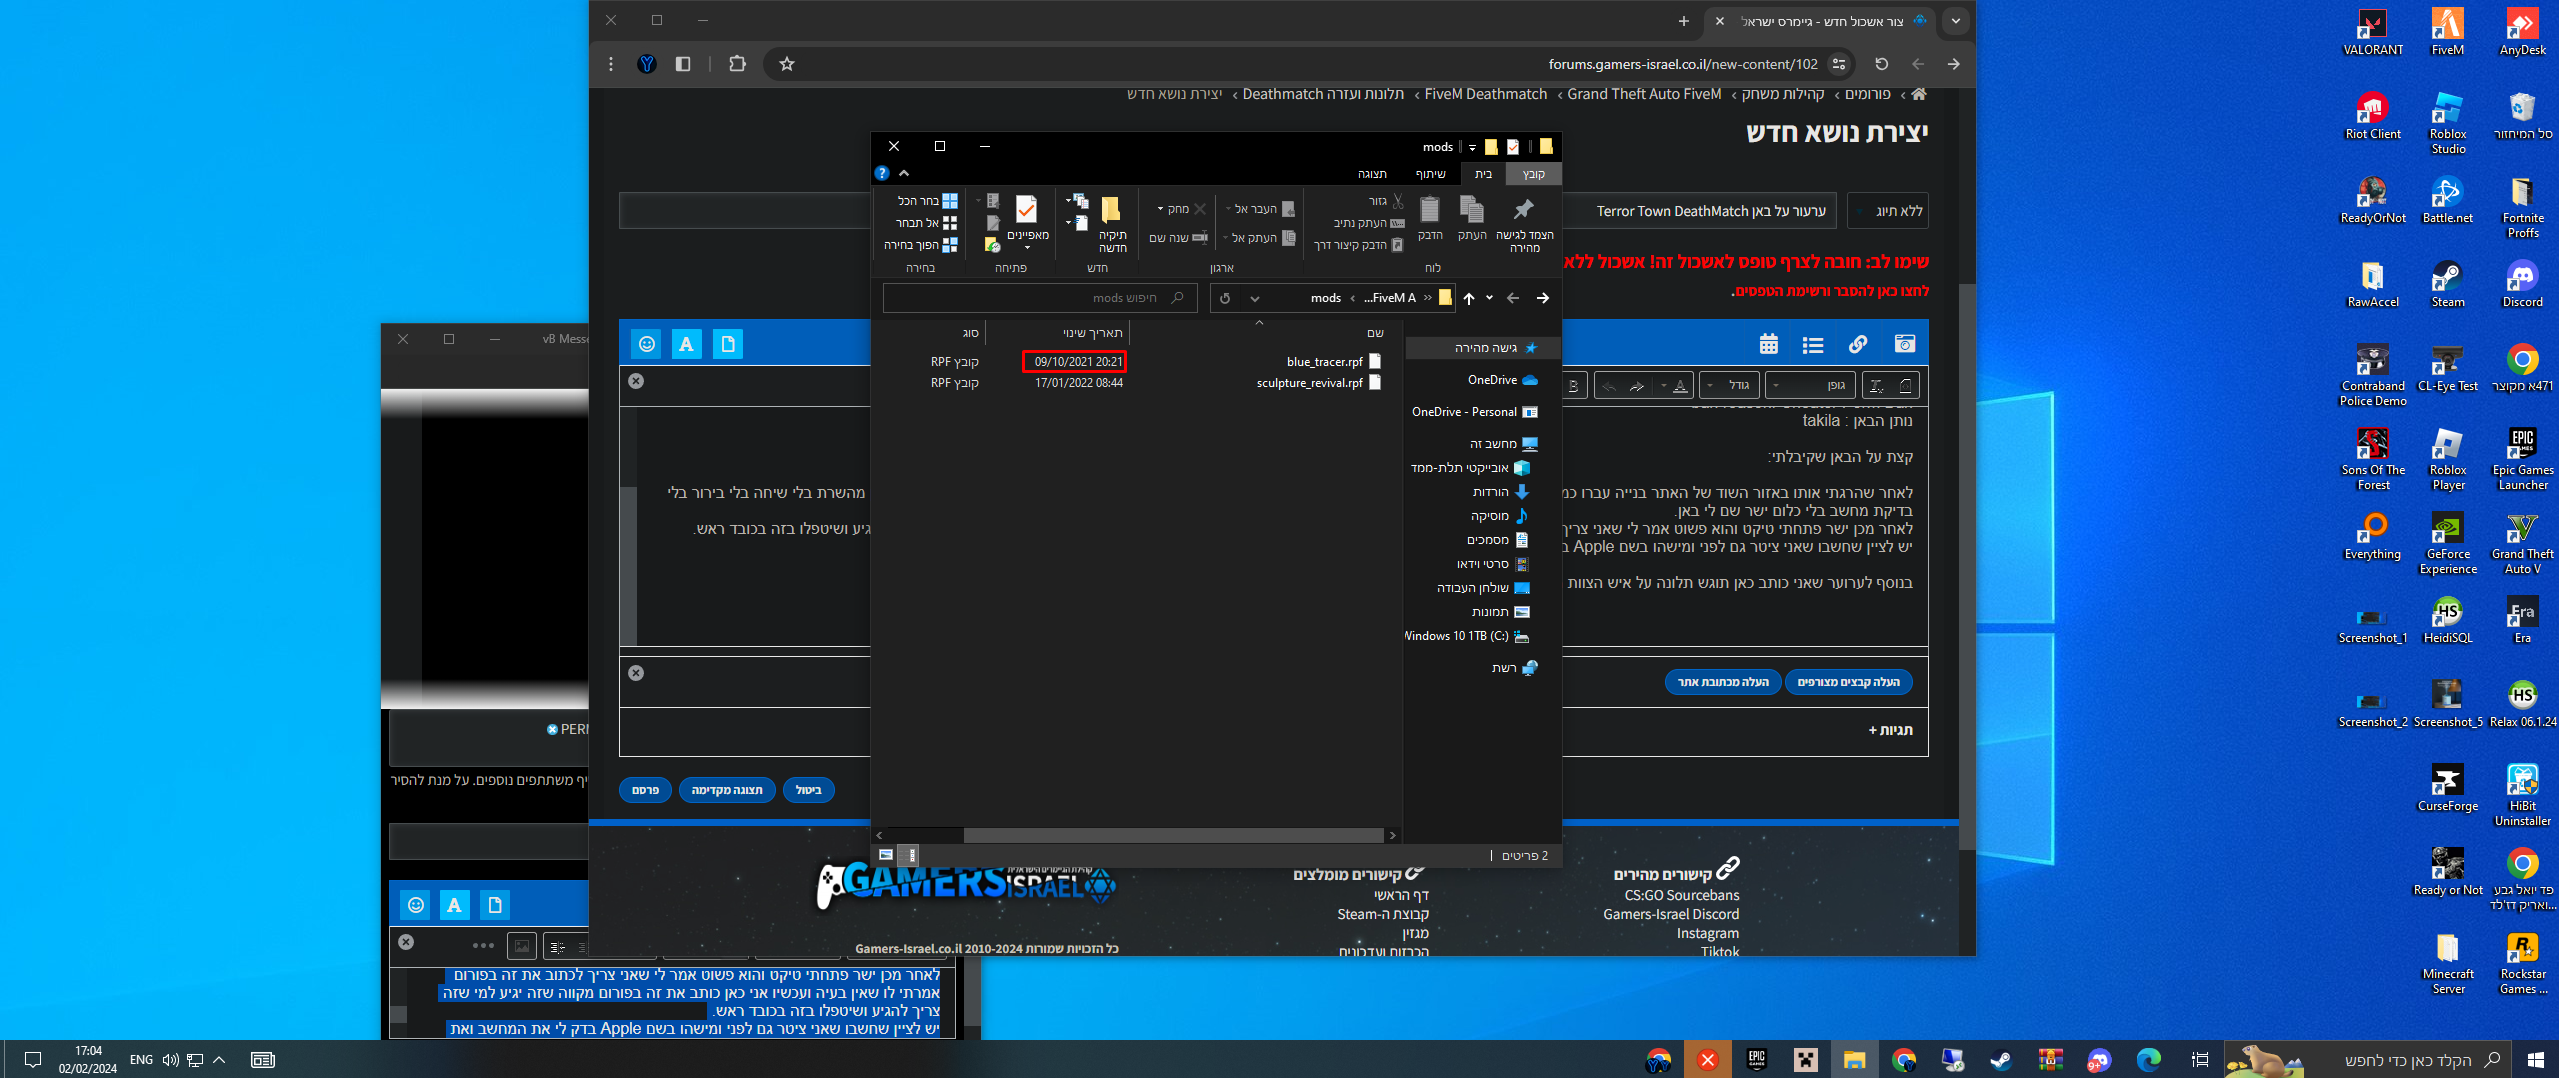Click the list icon in forum editor toolbar
Image resolution: width=2559 pixels, height=1078 pixels.
pos(1812,345)
